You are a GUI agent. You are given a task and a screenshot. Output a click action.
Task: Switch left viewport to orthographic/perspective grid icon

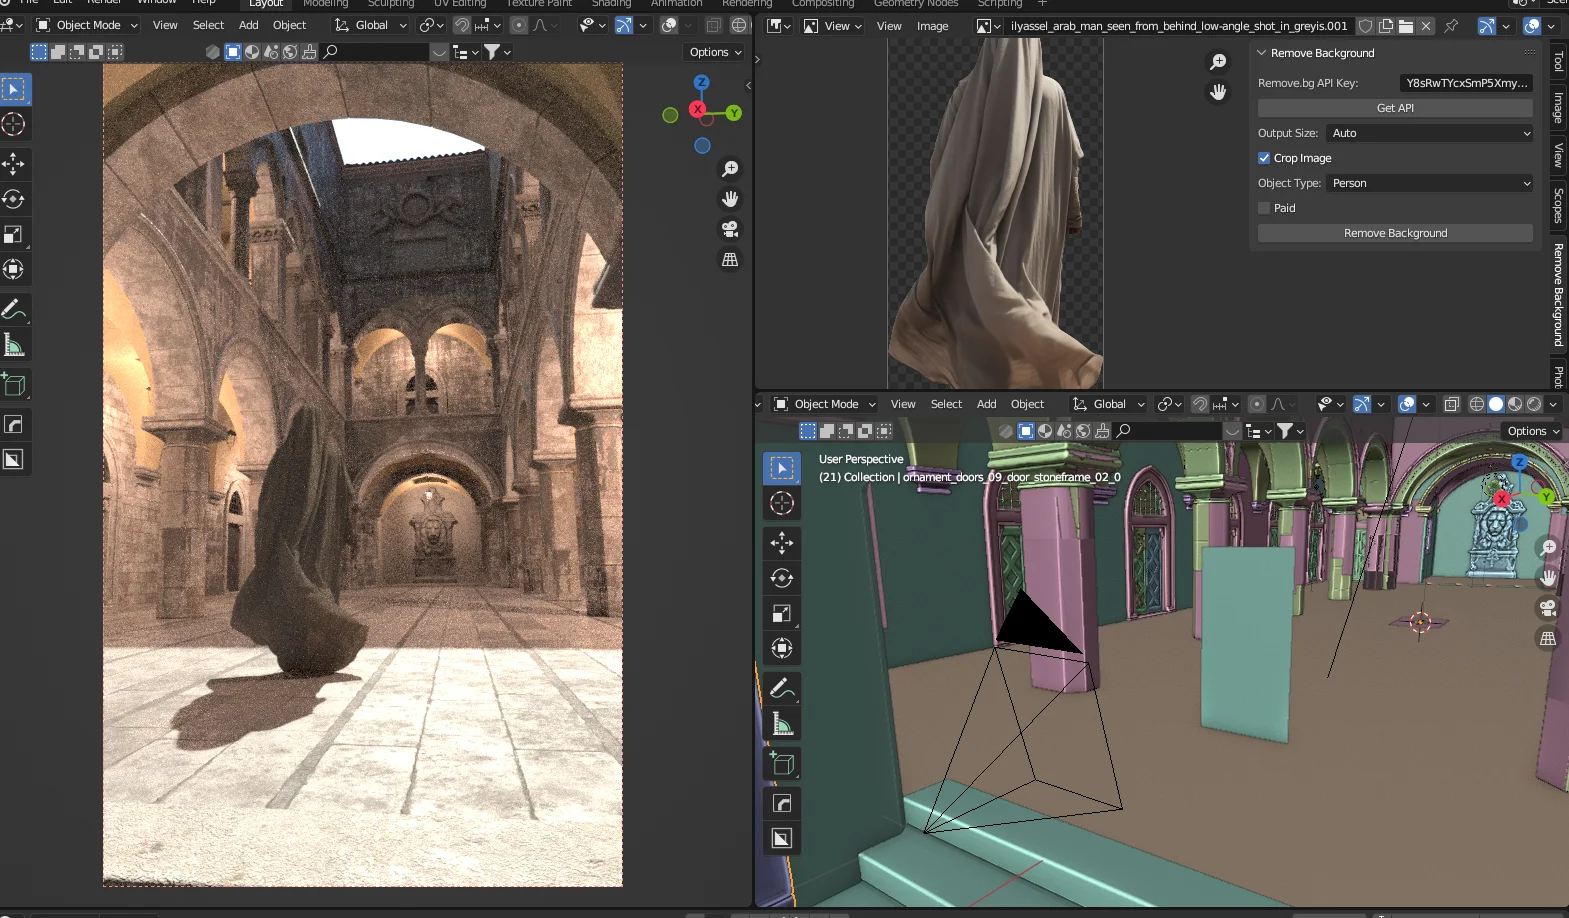[730, 260]
